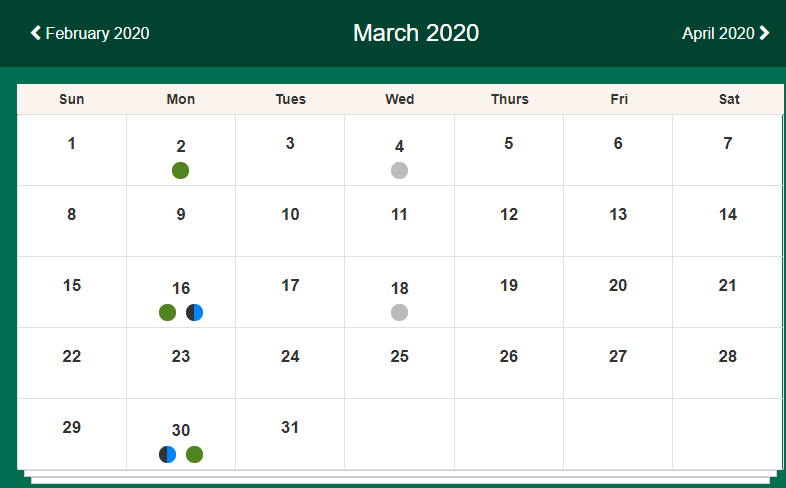
Task: Click the Thurs column header
Action: pyautogui.click(x=509, y=99)
